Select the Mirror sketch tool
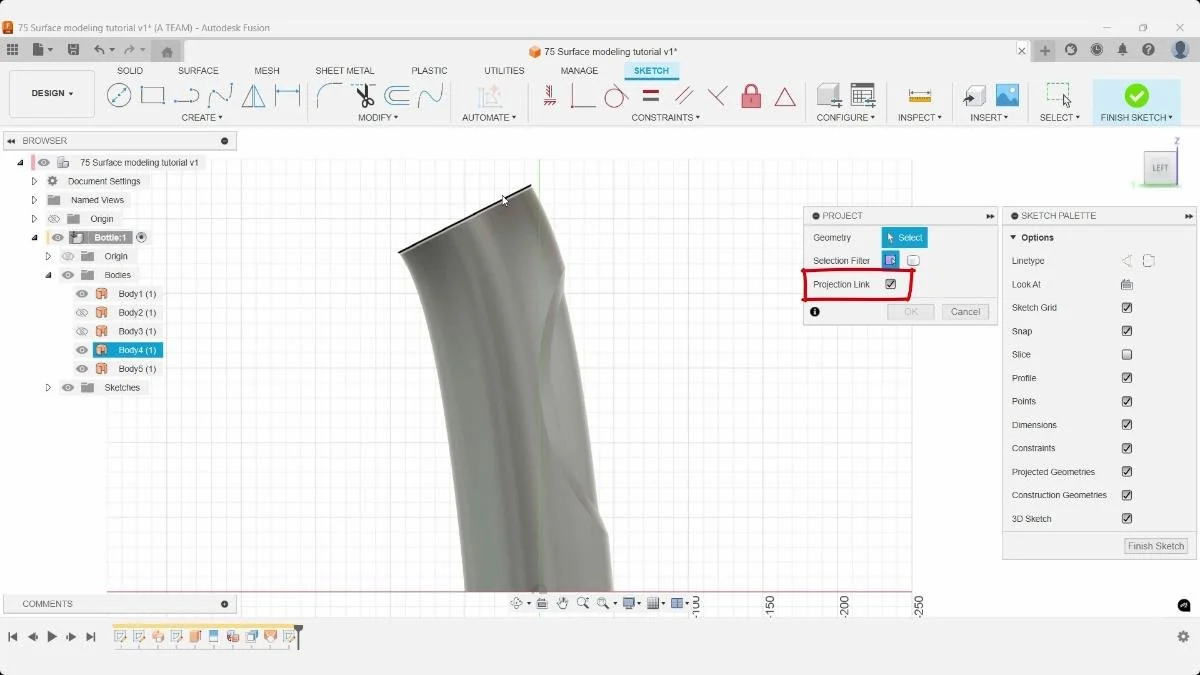This screenshot has width=1200, height=675. click(254, 95)
